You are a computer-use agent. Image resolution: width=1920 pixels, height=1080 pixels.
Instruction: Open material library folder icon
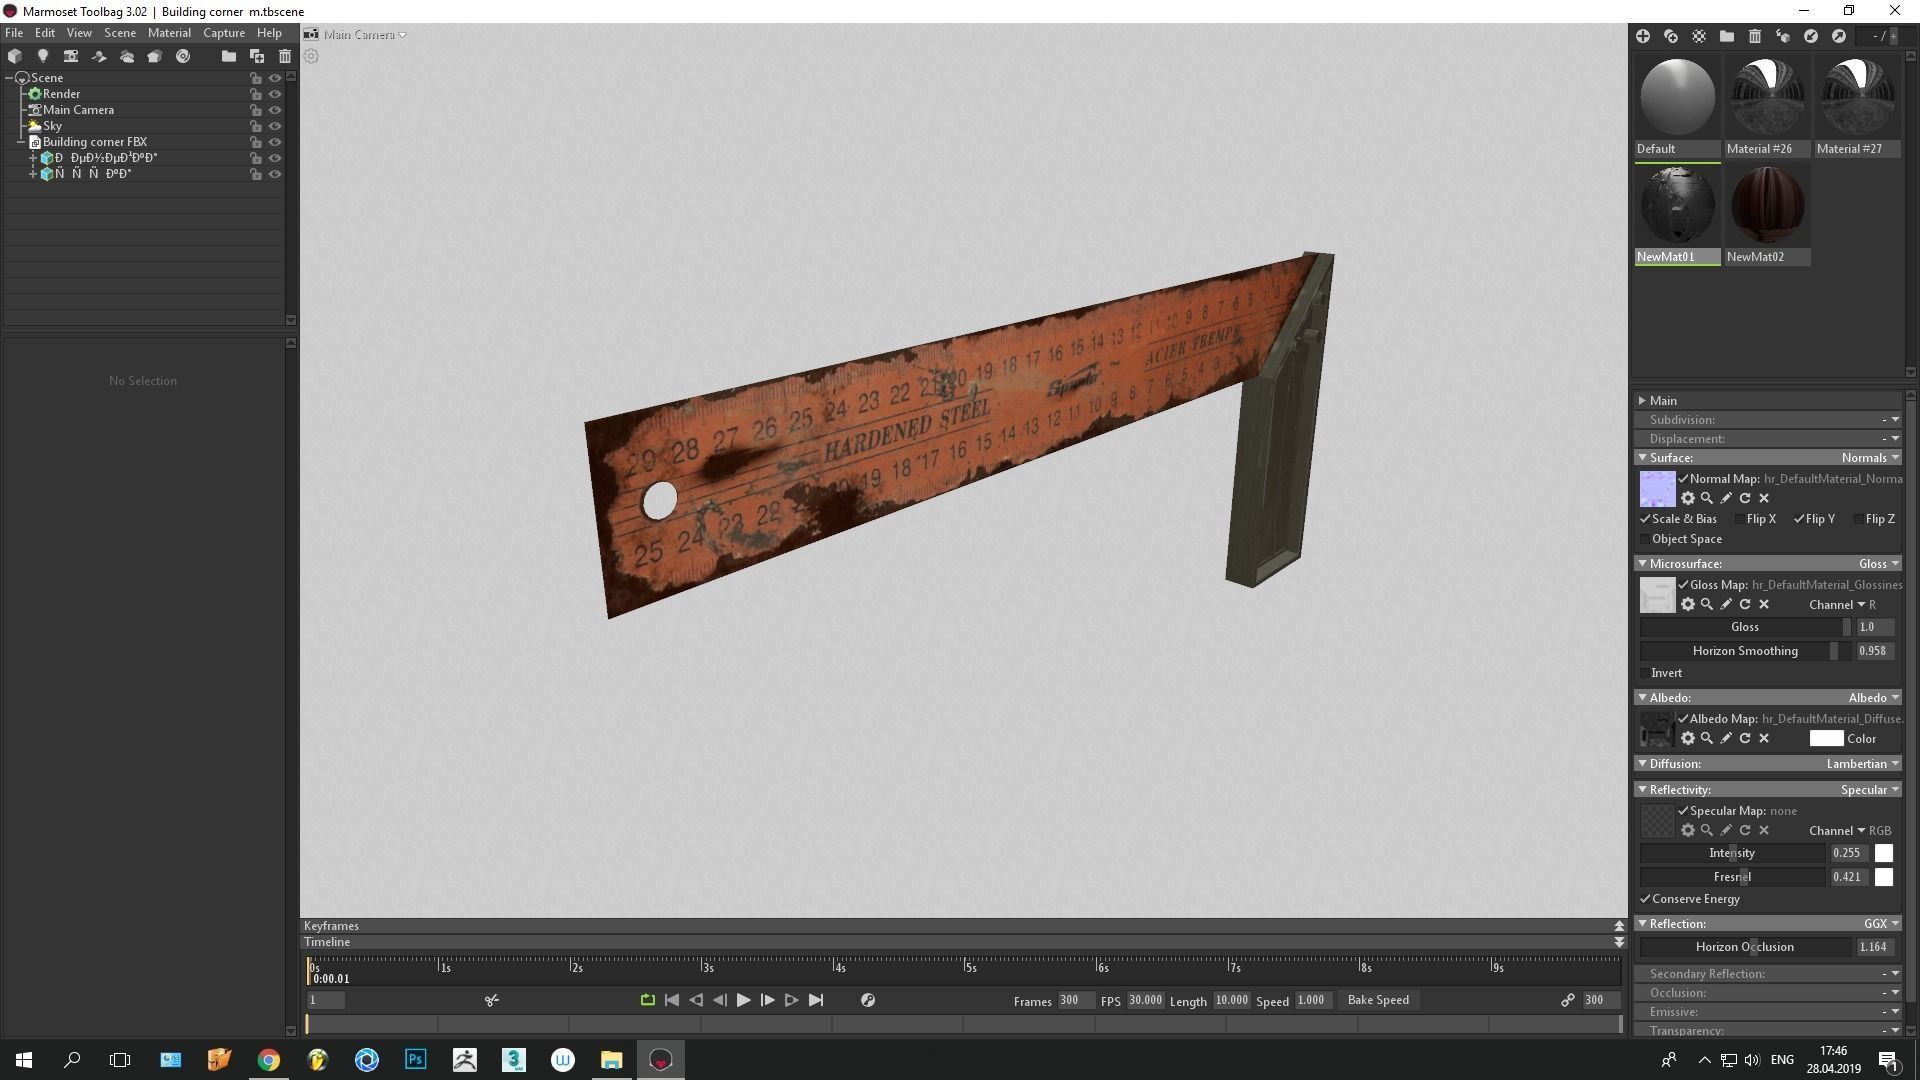pos(1727,36)
